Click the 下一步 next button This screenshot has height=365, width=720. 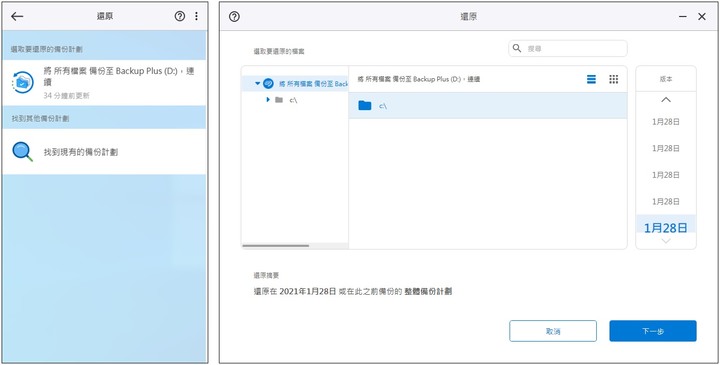[653, 331]
